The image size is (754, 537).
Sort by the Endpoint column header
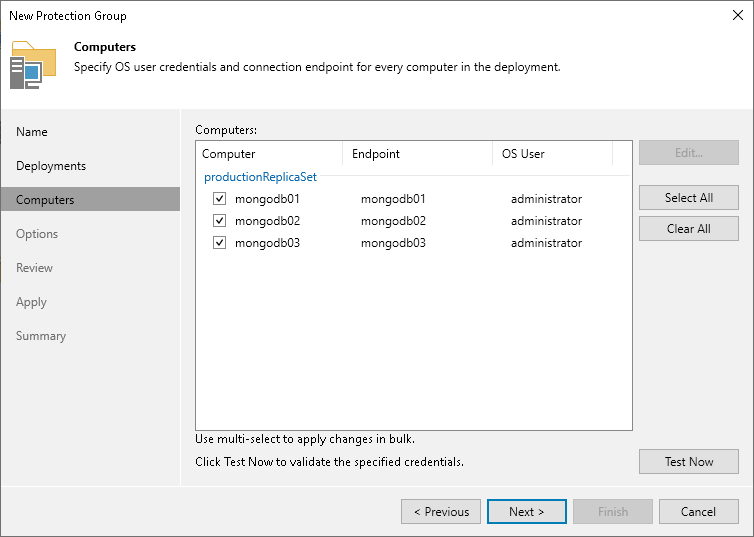417,154
